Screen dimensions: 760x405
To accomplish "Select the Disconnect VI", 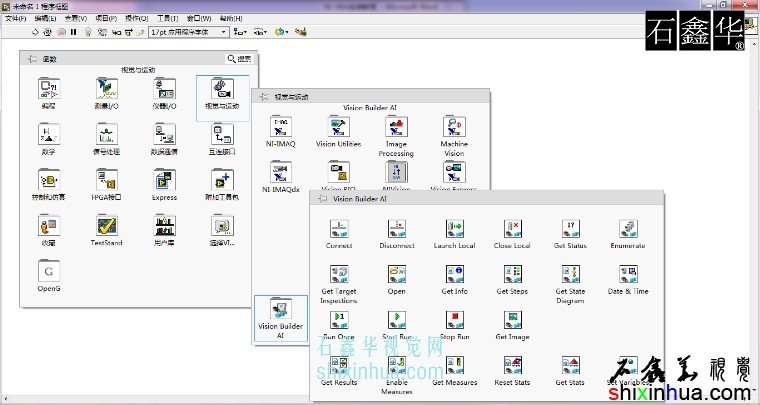I will pyautogui.click(x=397, y=234).
